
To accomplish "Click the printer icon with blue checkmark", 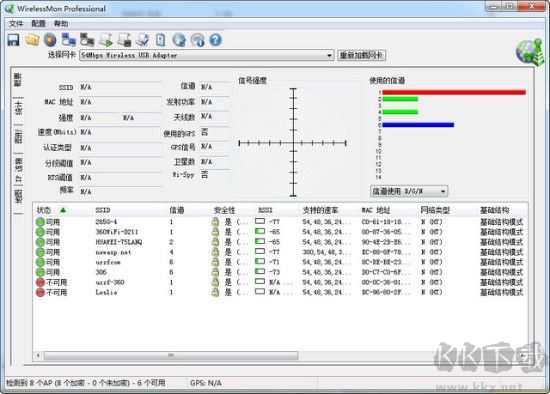I will pos(142,40).
